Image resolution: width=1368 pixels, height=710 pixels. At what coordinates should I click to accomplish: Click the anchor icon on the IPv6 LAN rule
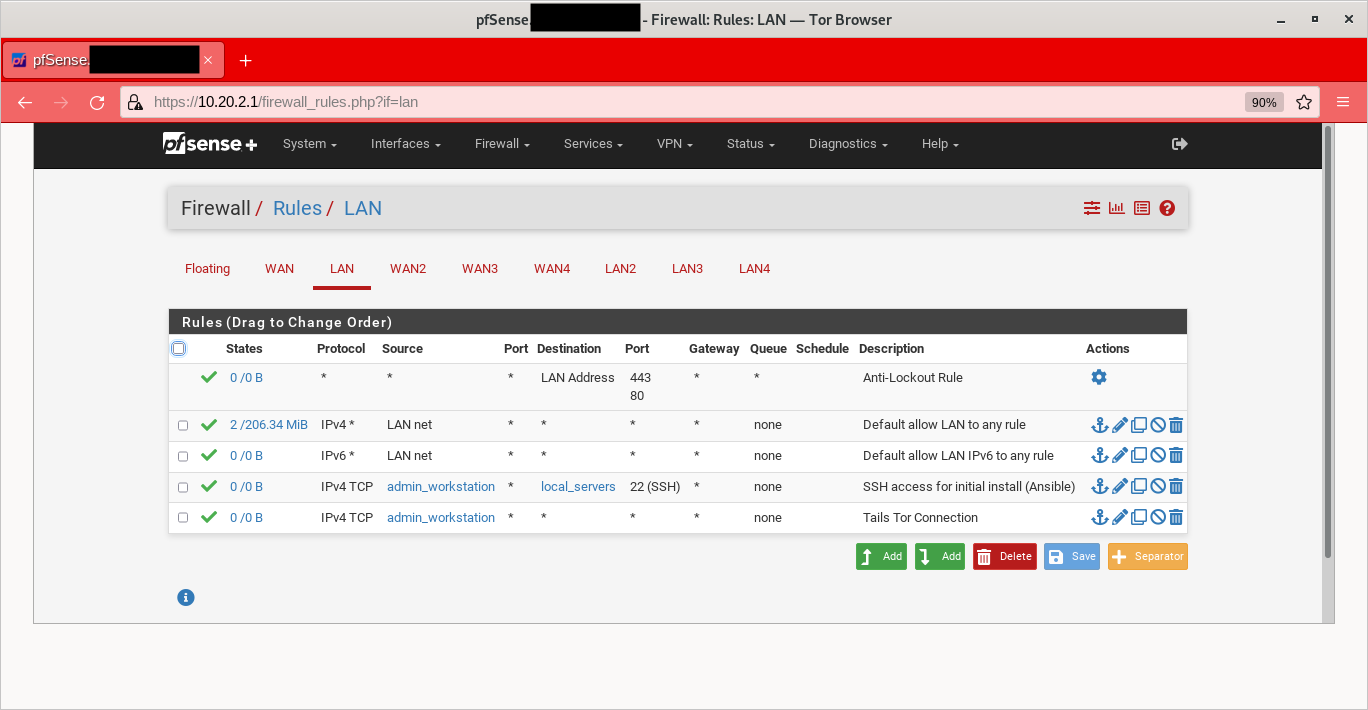coord(1099,455)
